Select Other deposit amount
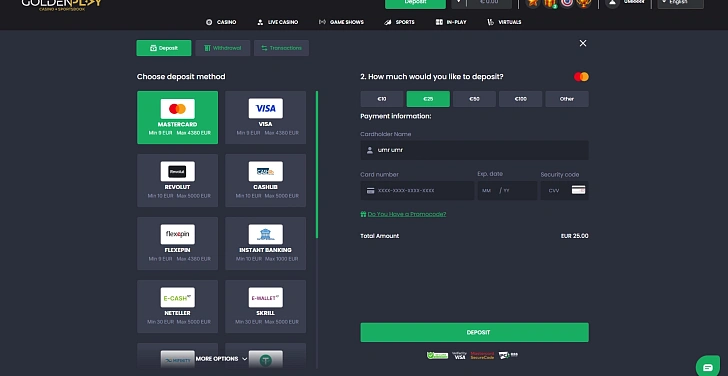 coord(567,99)
